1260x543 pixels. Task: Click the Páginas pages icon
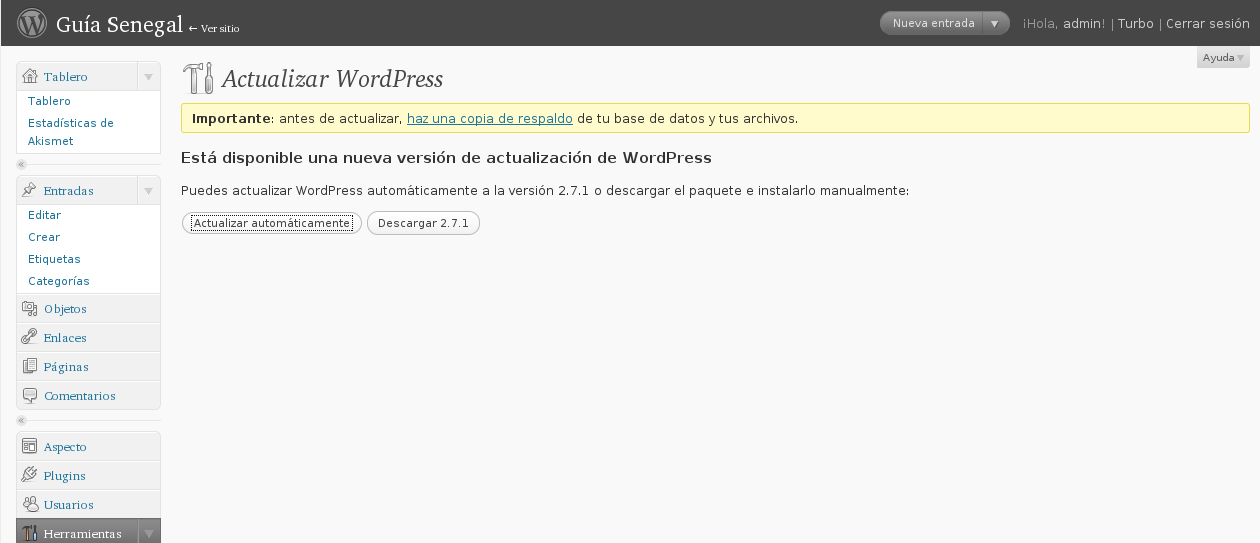click(x=30, y=367)
